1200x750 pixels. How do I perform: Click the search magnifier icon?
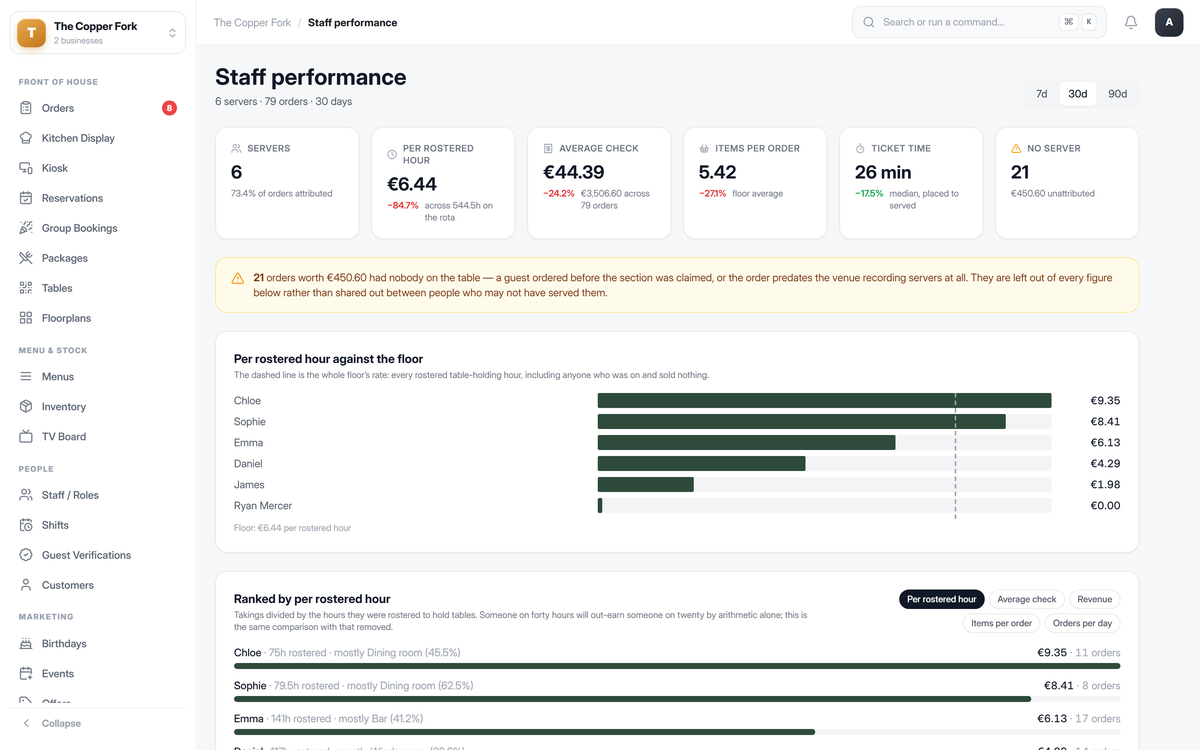point(869,22)
